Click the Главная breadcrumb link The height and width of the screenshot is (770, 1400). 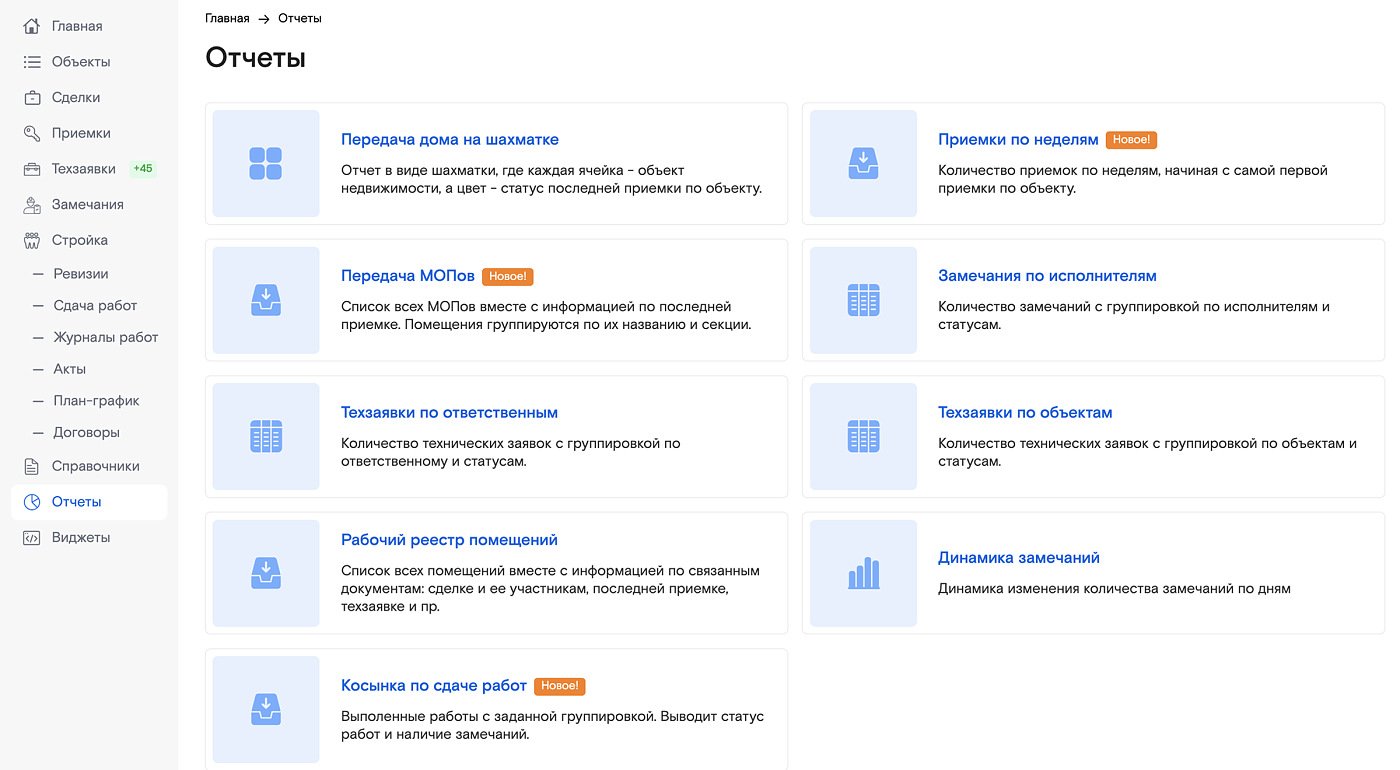tap(227, 19)
